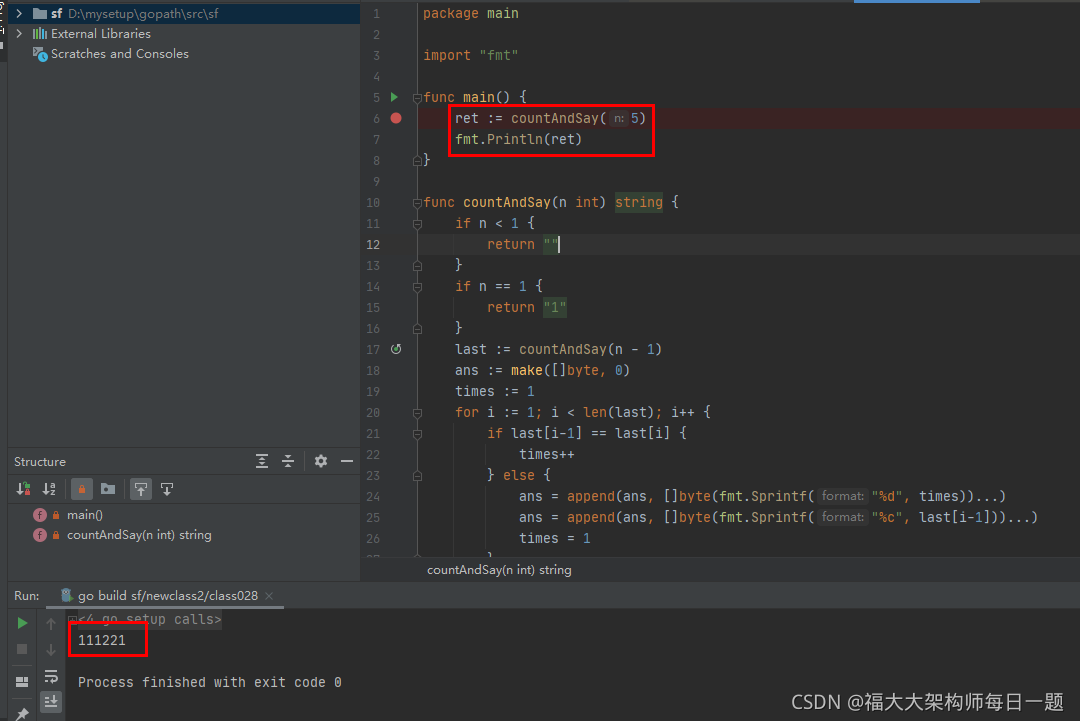This screenshot has height=721, width=1080.
Task: Select the sf project root folder row
Action: pos(183,13)
